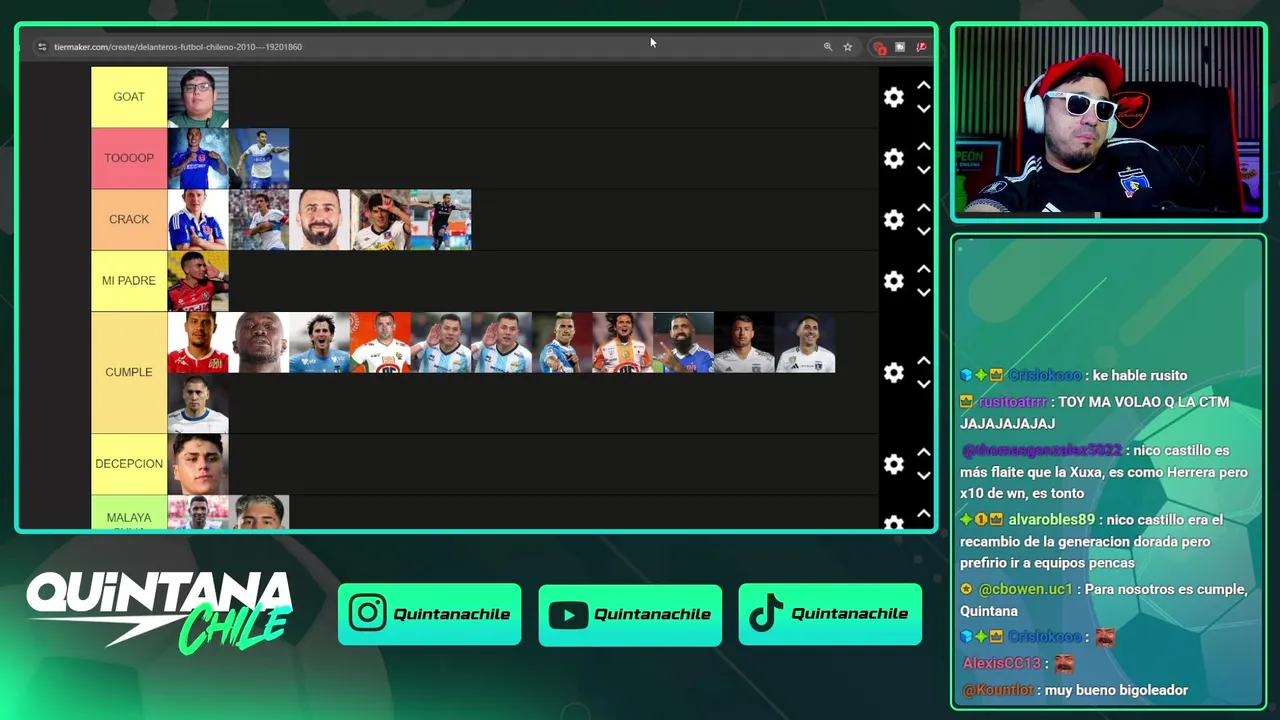
Task: Open settings gear for GOAT tier
Action: click(x=894, y=97)
